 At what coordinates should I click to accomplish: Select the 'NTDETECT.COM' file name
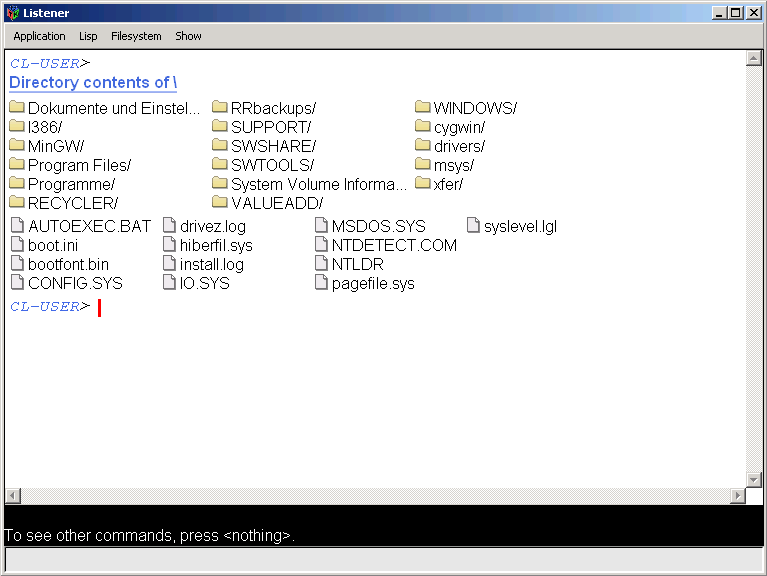click(394, 245)
